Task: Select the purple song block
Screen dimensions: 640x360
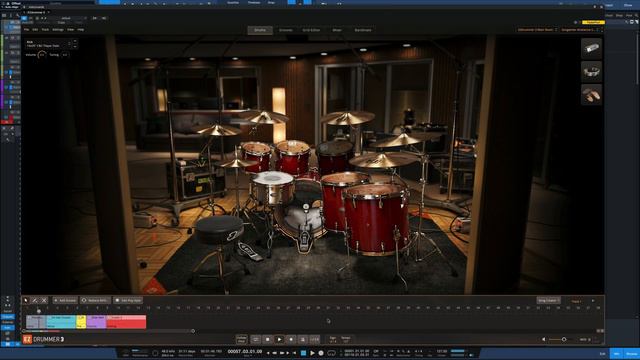Action: tap(96, 322)
